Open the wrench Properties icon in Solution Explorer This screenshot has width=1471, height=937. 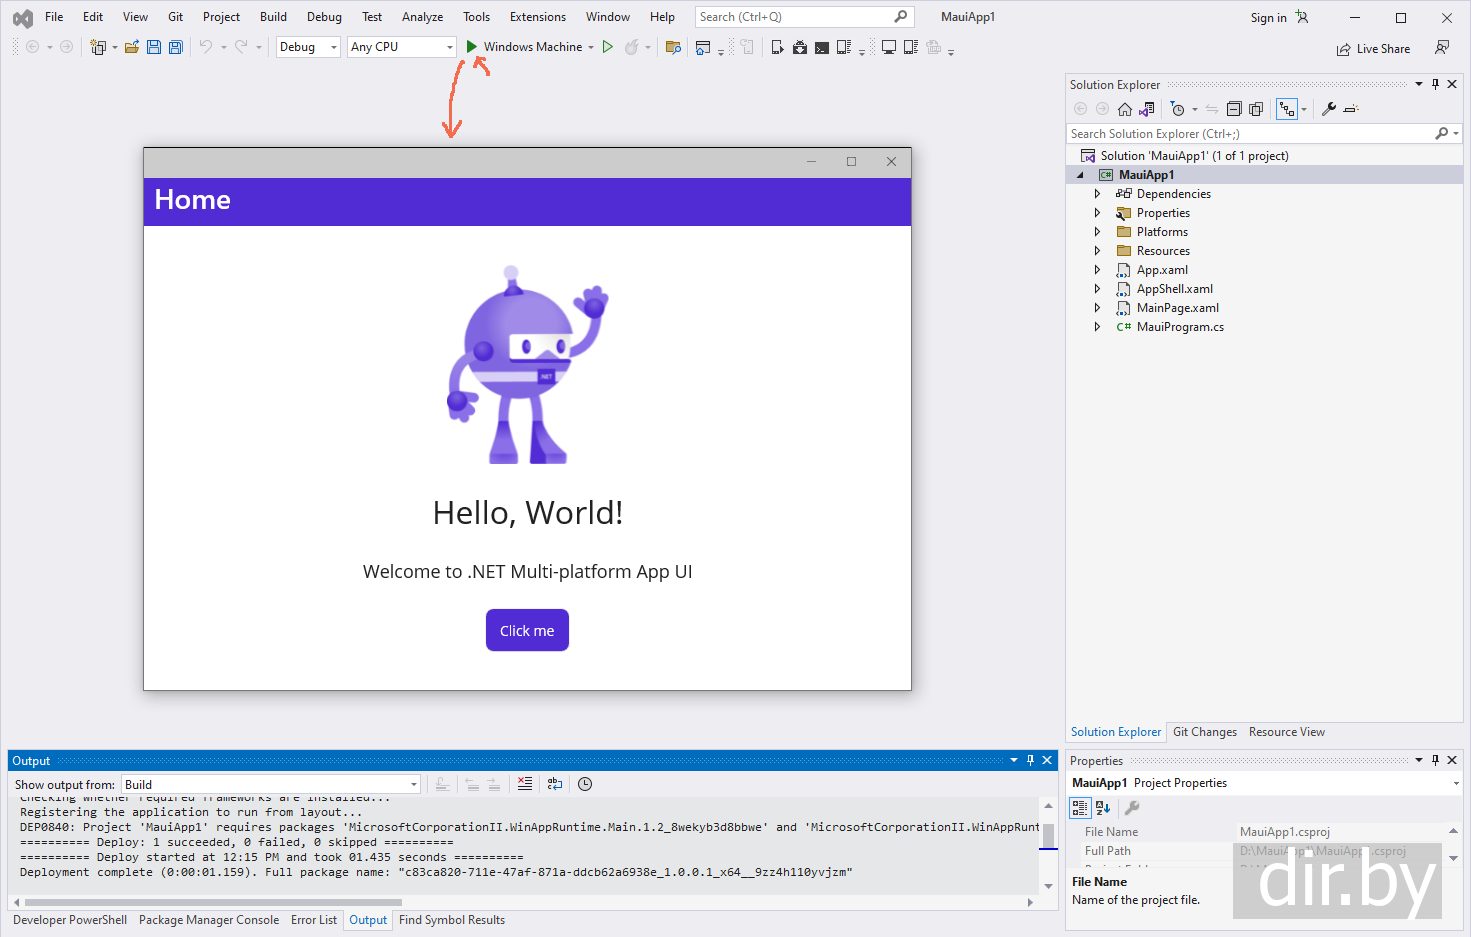pos(1329,109)
